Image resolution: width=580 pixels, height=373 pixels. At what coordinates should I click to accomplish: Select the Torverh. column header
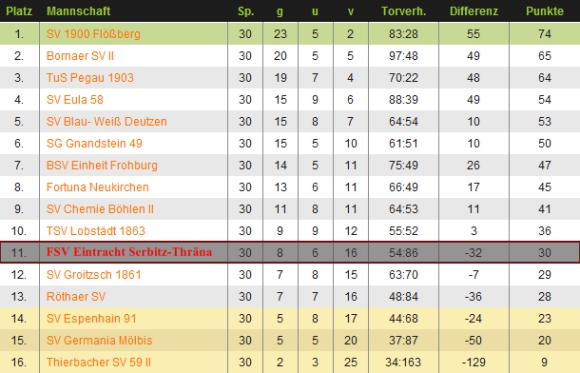click(404, 11)
